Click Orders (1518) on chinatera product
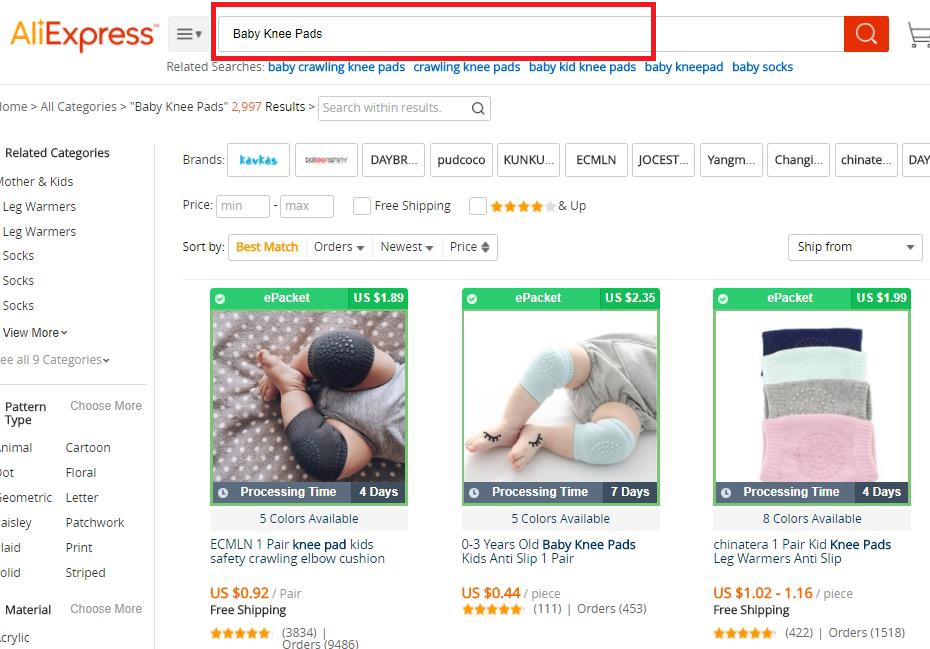This screenshot has height=649, width=930. point(867,633)
